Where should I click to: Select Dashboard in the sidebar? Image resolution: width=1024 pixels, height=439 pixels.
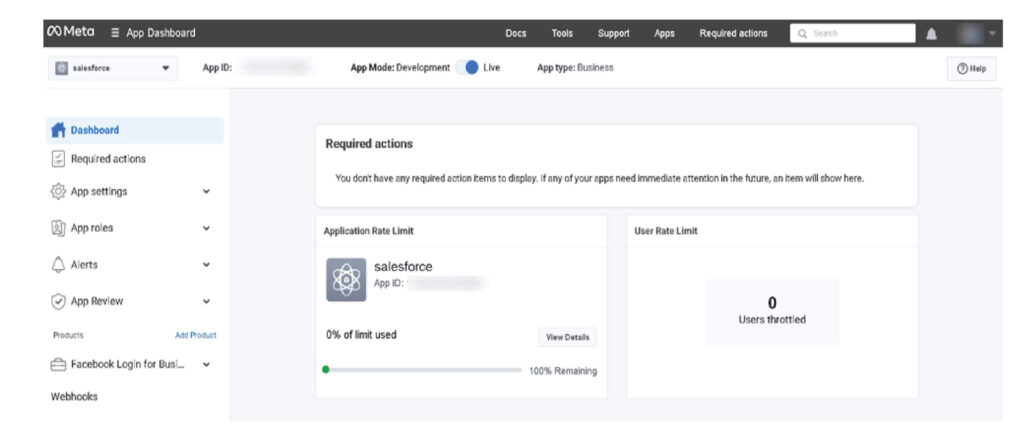tap(135, 130)
